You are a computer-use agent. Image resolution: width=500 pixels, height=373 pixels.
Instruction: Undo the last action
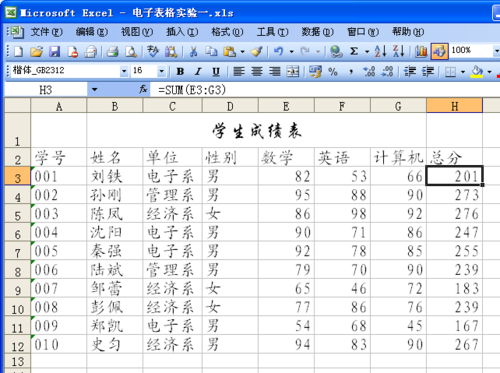pos(278,52)
